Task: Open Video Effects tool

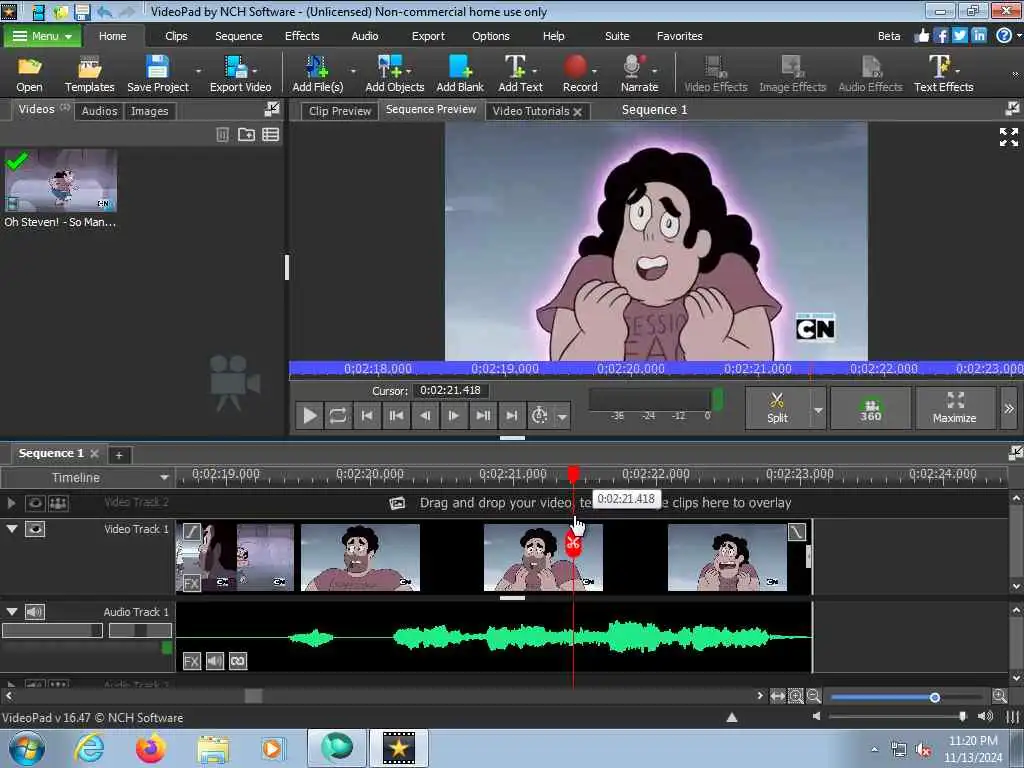Action: (716, 74)
